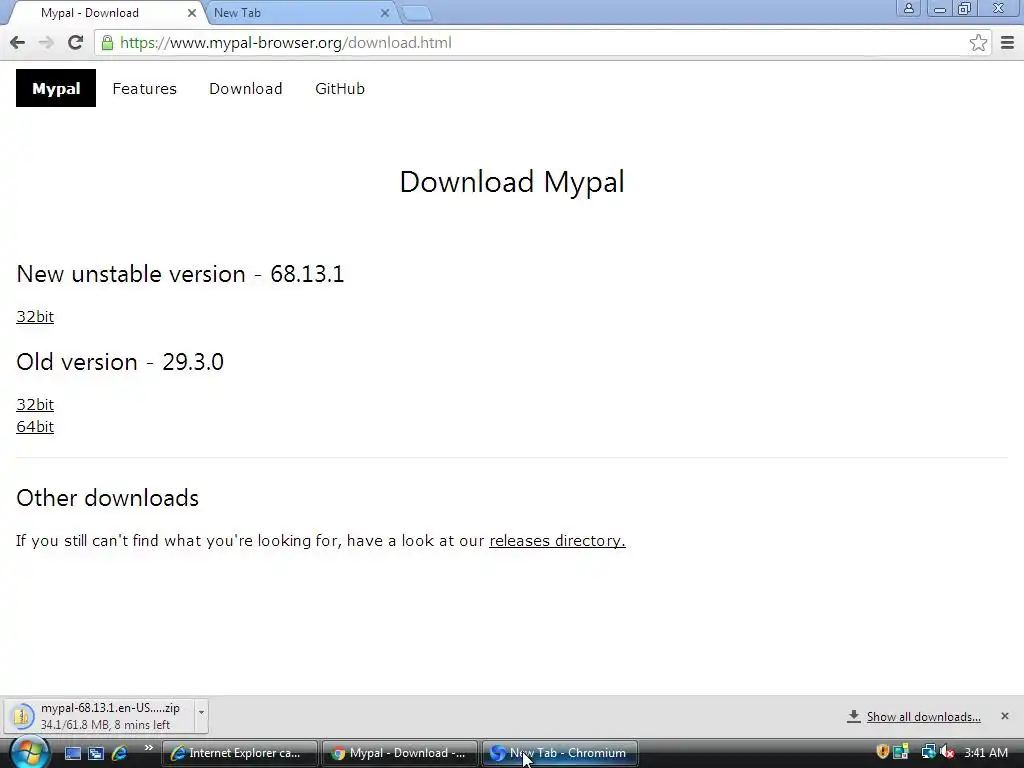Open the GitHub navigation item
The image size is (1024, 768).
tap(340, 89)
